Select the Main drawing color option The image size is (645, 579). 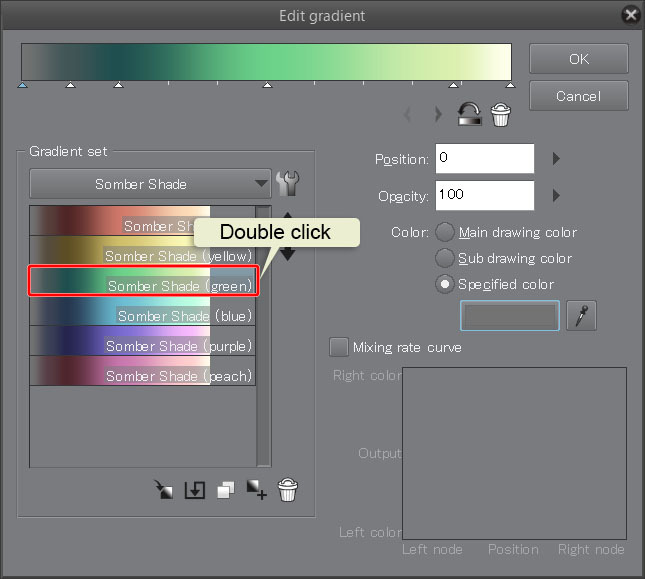tap(445, 232)
